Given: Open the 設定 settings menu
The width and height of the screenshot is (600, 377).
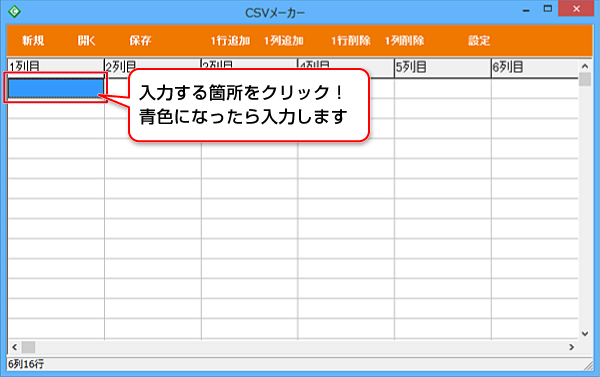Looking at the screenshot, I should click(x=479, y=41).
